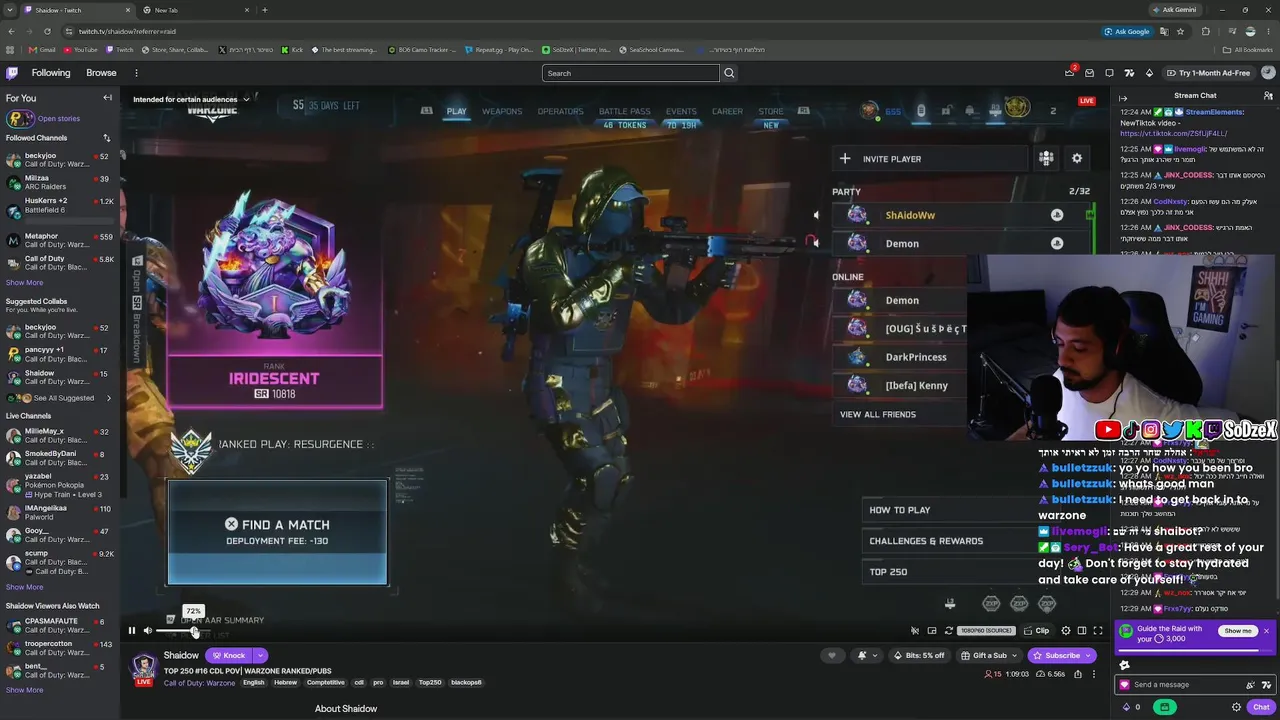This screenshot has width=1280, height=720.
Task: Expand the 'Intended for certain audiences' label
Action: point(191,99)
